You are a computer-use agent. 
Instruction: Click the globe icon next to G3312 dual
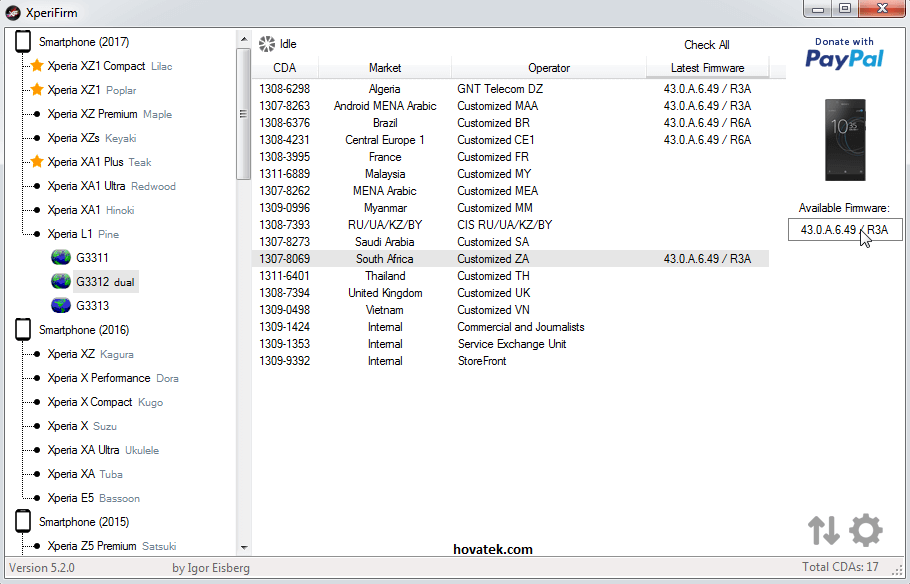pos(61,282)
